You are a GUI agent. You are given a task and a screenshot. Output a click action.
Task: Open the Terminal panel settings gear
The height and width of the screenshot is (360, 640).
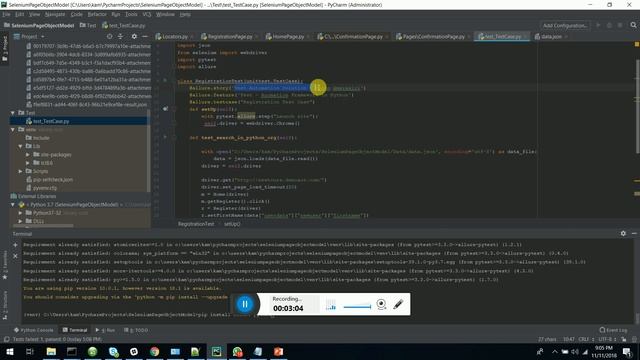pyautogui.click(x=623, y=233)
